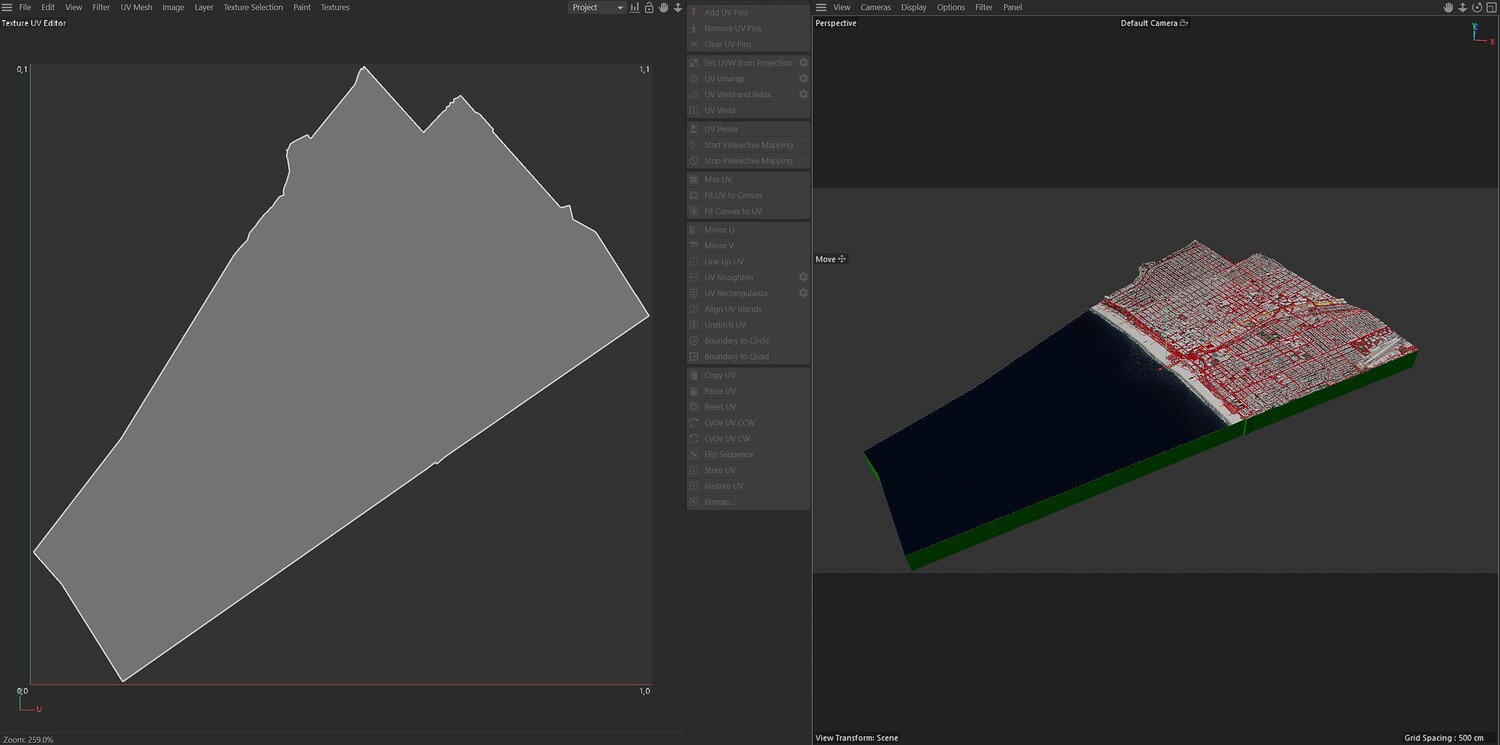This screenshot has height=745, width=1500.
Task: Open the Texture UV Editor hamburger menu
Action: tap(7, 7)
